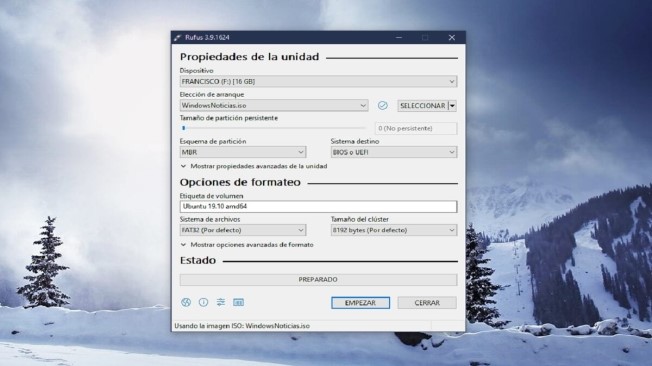Open the Dispositivo drive dropdown
The image size is (652, 366).
[x=319, y=82]
